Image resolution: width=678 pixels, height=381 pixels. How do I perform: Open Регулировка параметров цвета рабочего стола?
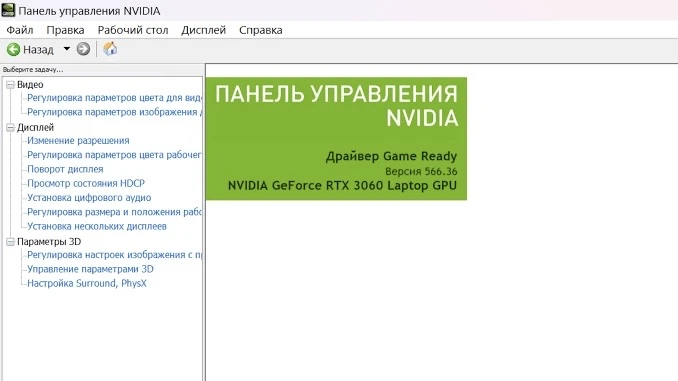pyautogui.click(x=114, y=155)
